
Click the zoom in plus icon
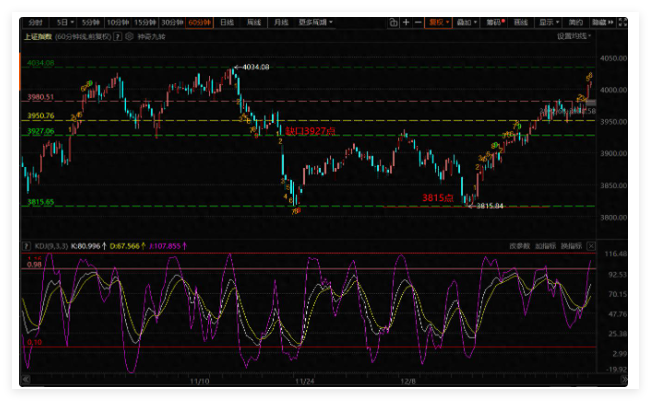[405, 21]
